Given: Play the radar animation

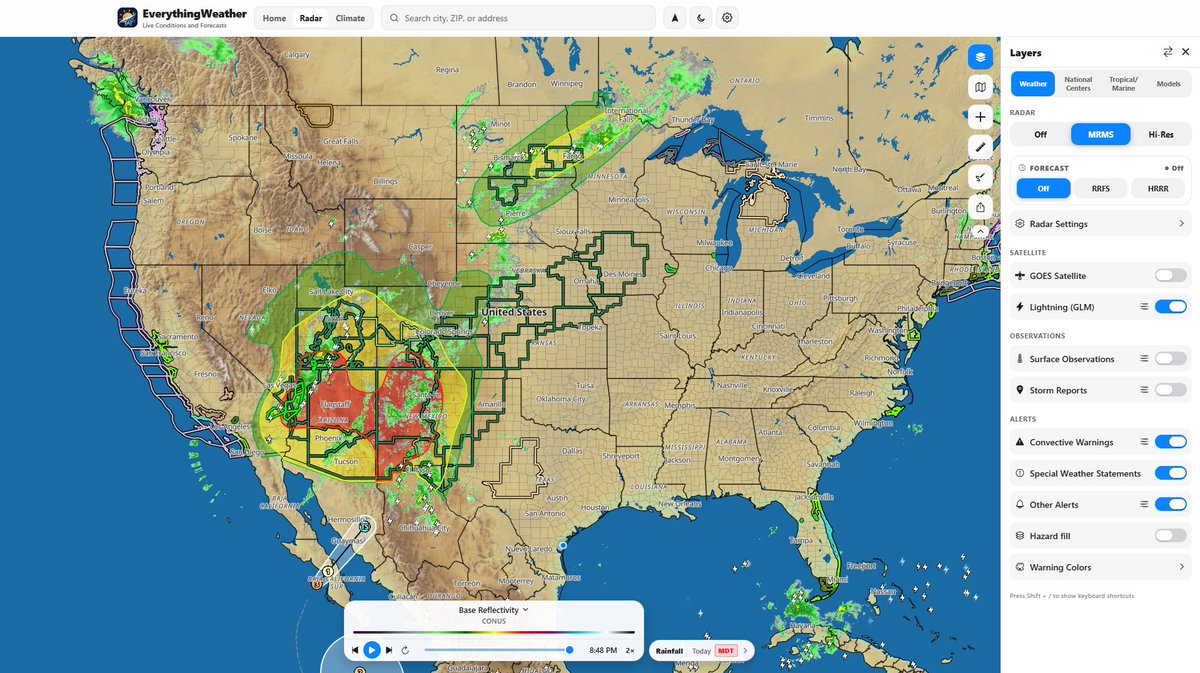Looking at the screenshot, I should click(371, 650).
